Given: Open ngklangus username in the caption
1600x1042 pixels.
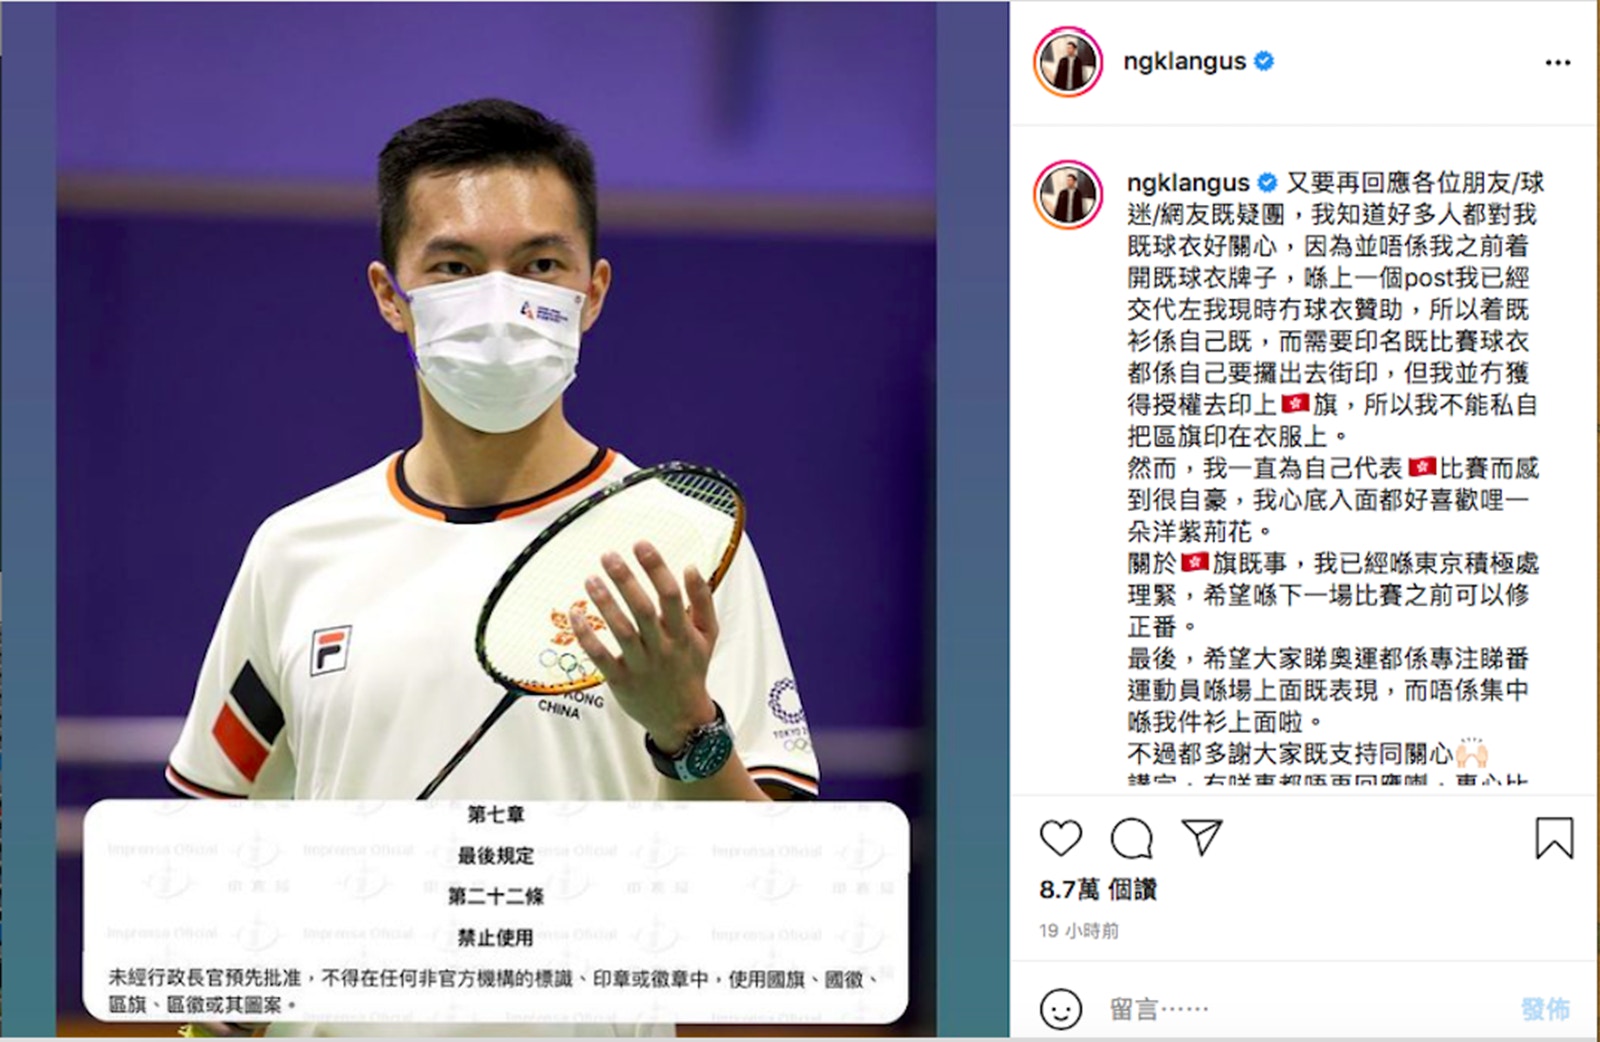Looking at the screenshot, I should [1188, 183].
